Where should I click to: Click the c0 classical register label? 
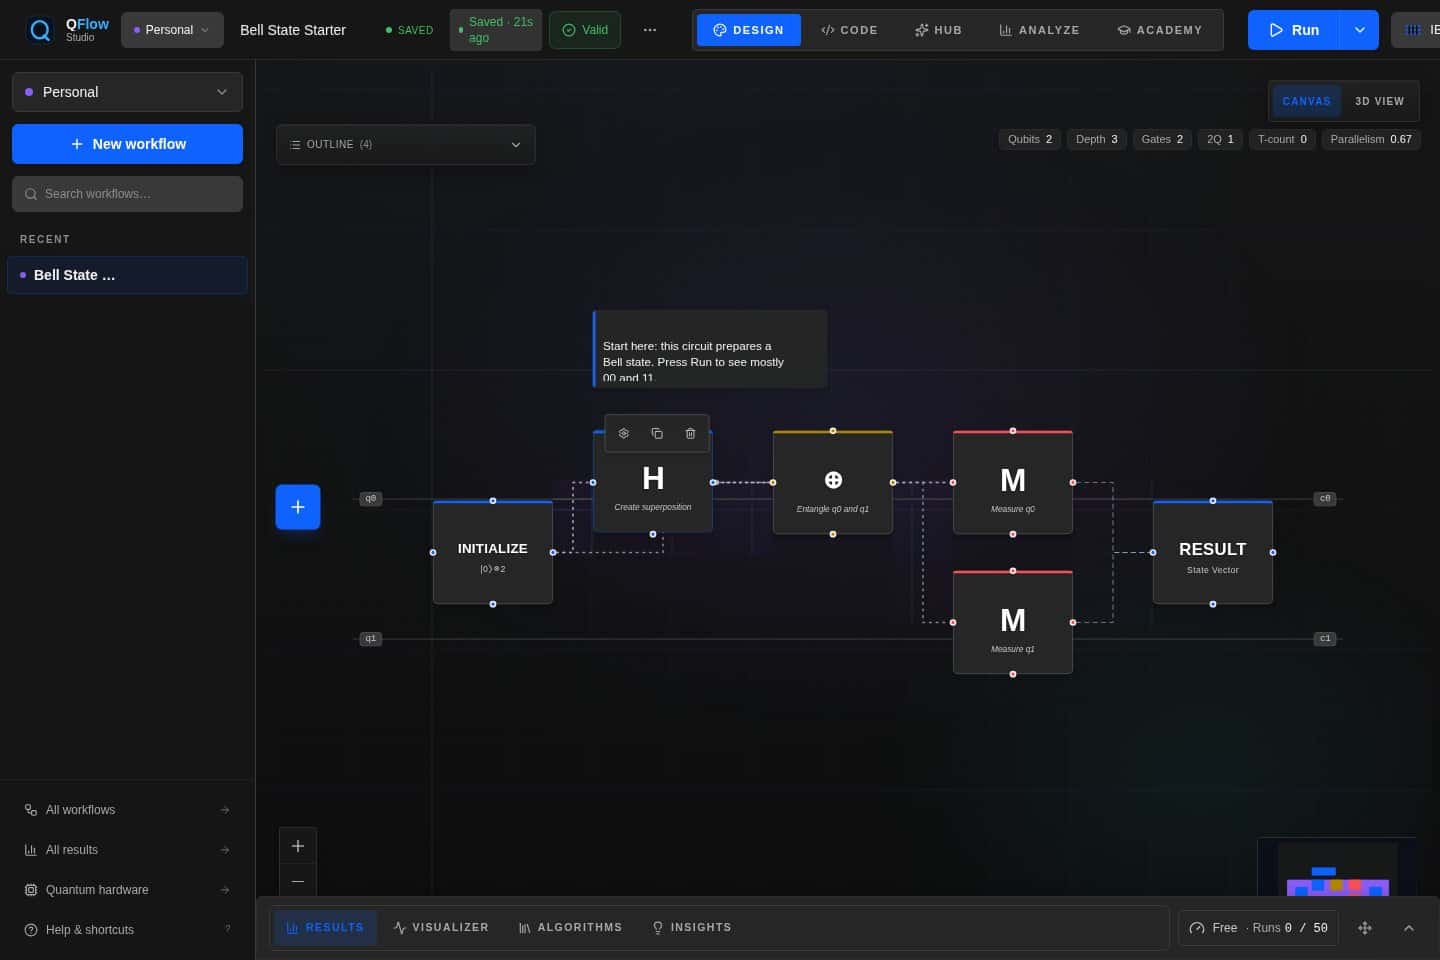1325,498
